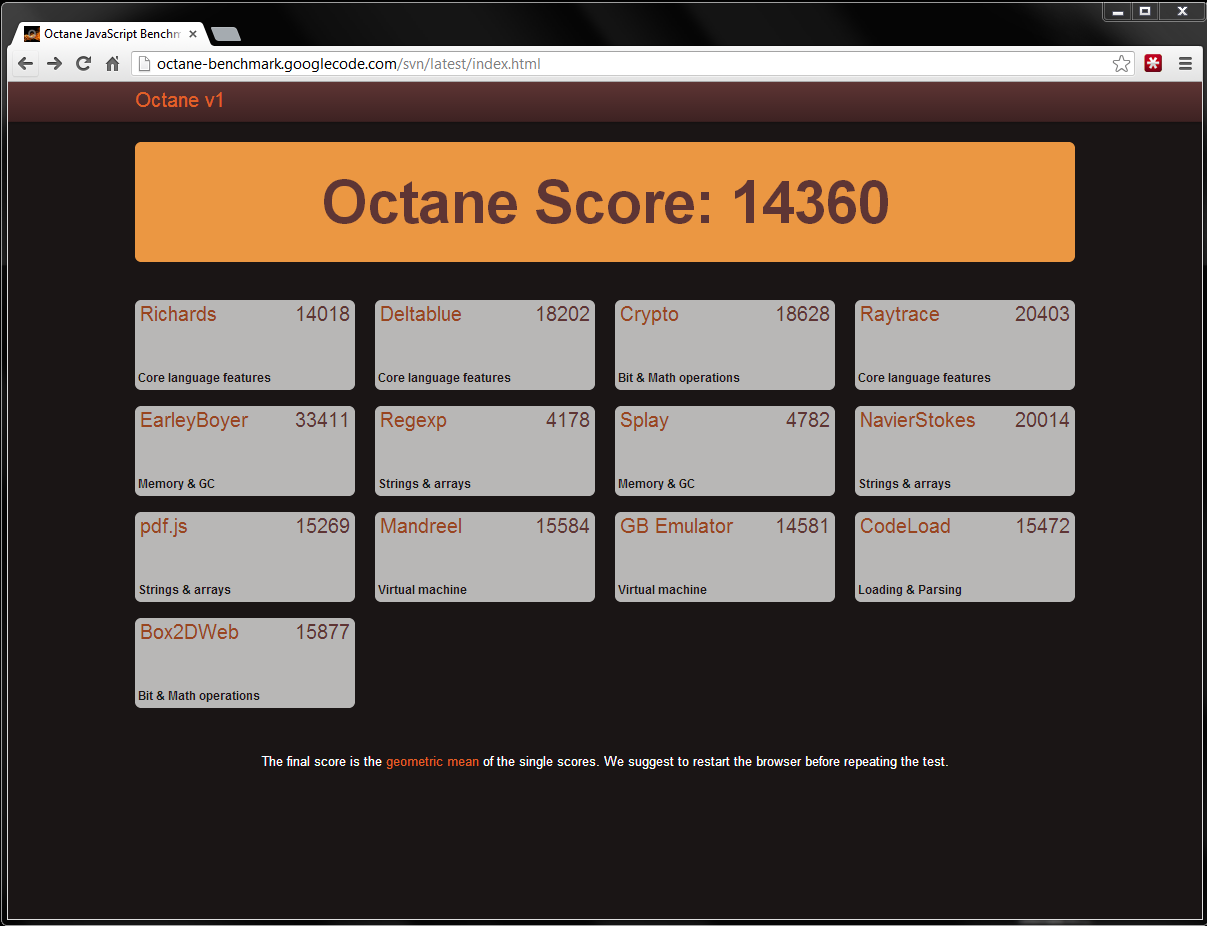Click the pdf.js score 15269

pyautogui.click(x=322, y=526)
